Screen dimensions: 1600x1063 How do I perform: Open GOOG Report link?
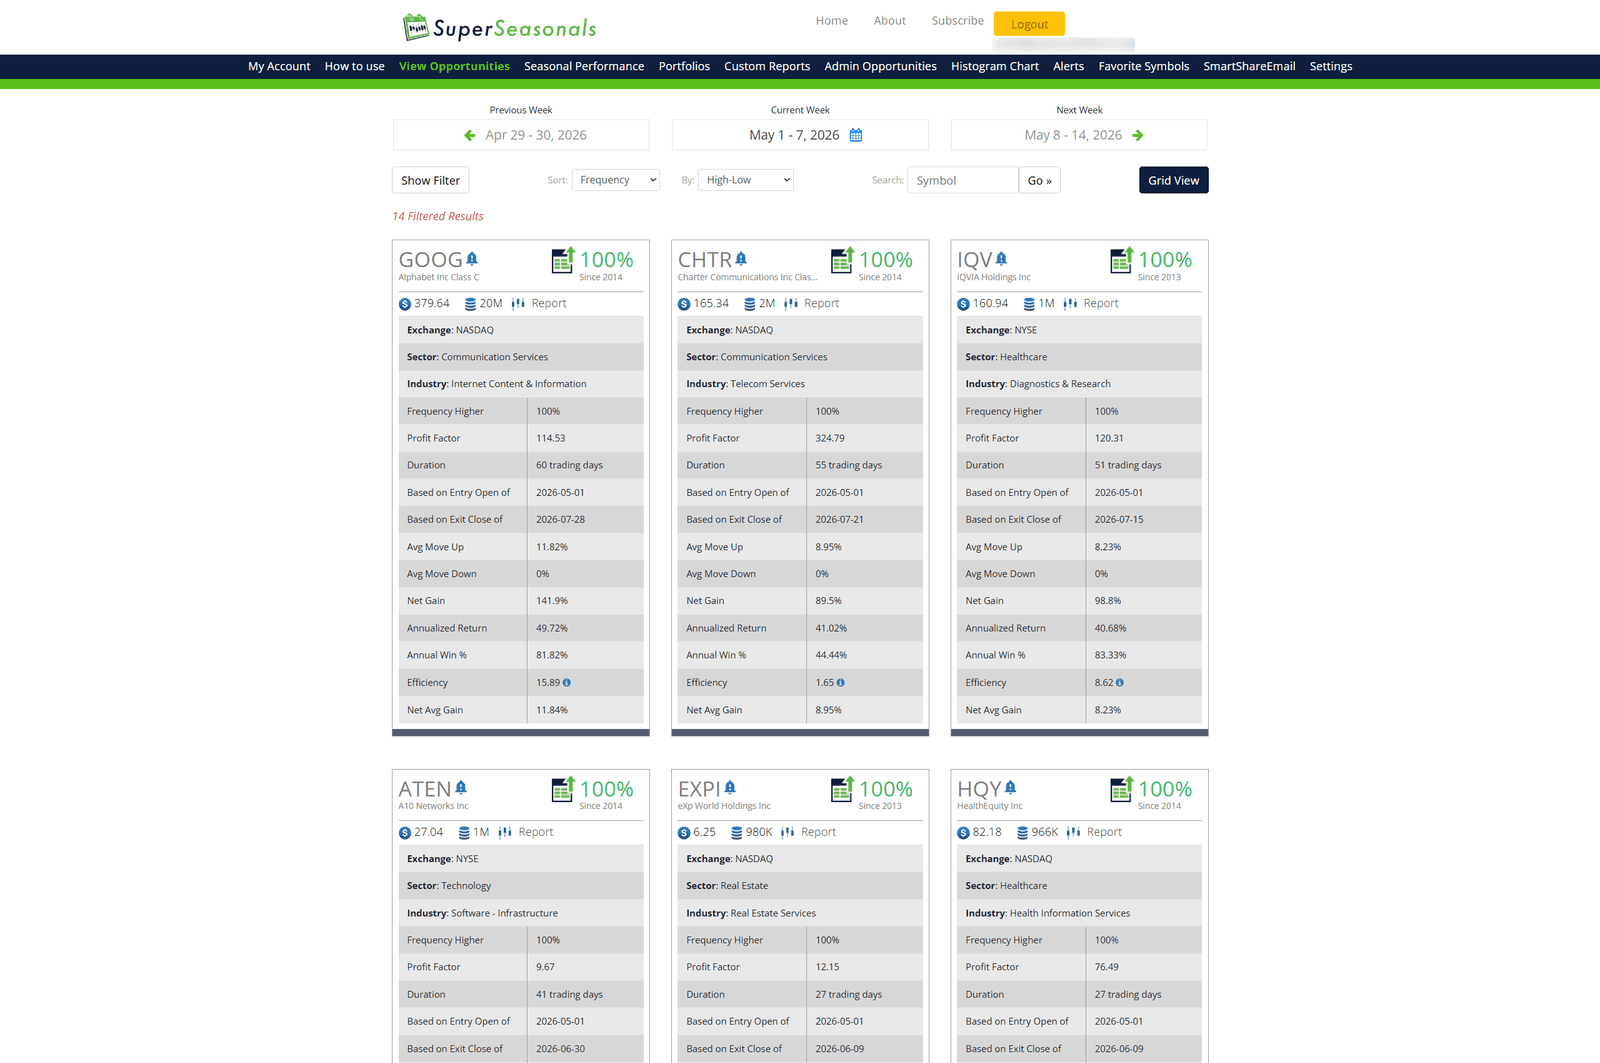(x=549, y=304)
